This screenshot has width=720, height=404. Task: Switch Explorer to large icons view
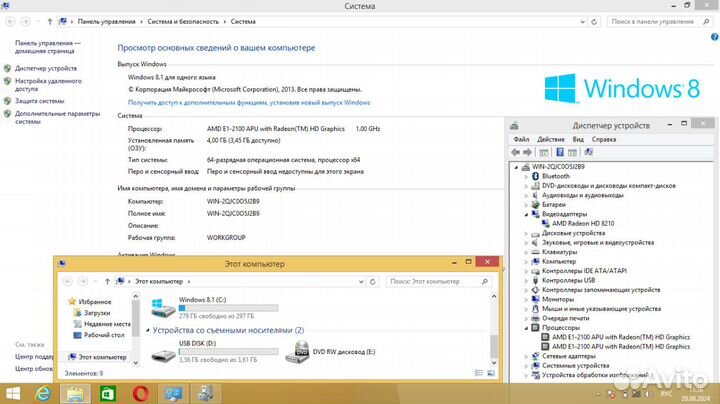pyautogui.click(x=491, y=373)
